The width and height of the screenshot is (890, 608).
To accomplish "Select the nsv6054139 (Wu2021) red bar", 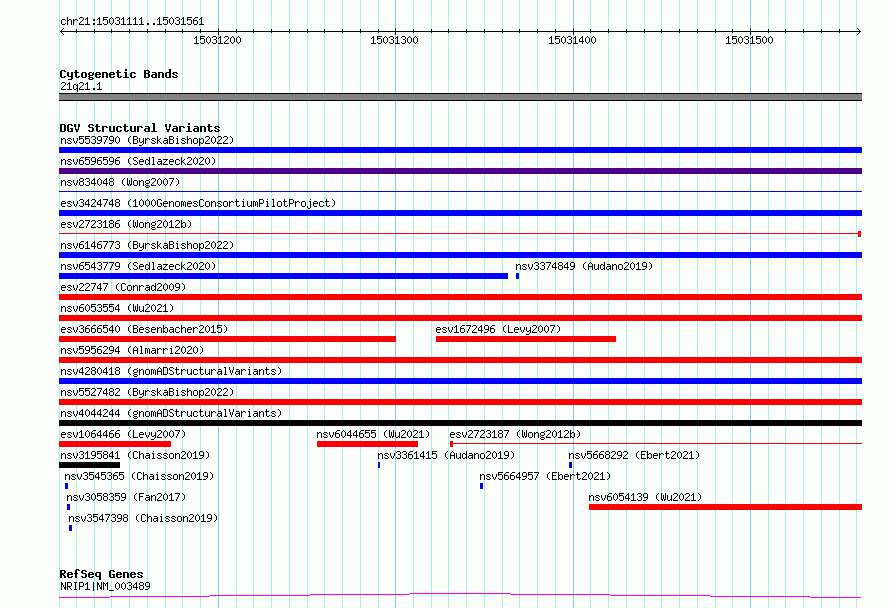I will (725, 507).
